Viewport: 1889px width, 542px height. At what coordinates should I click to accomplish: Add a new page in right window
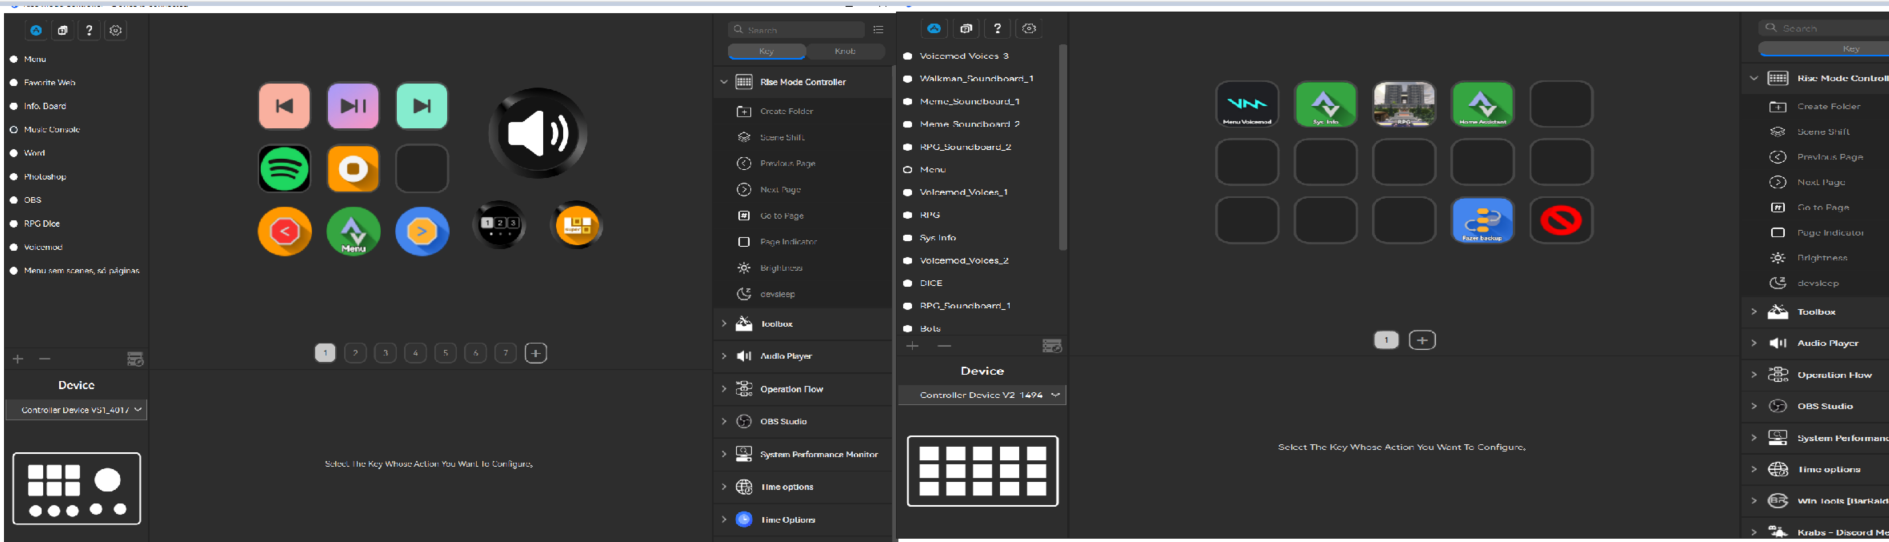1421,340
